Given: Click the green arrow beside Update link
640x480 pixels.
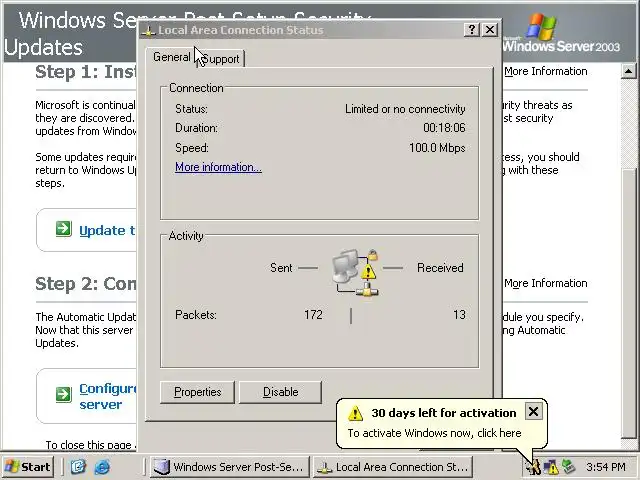Looking at the screenshot, I should pyautogui.click(x=64, y=229).
